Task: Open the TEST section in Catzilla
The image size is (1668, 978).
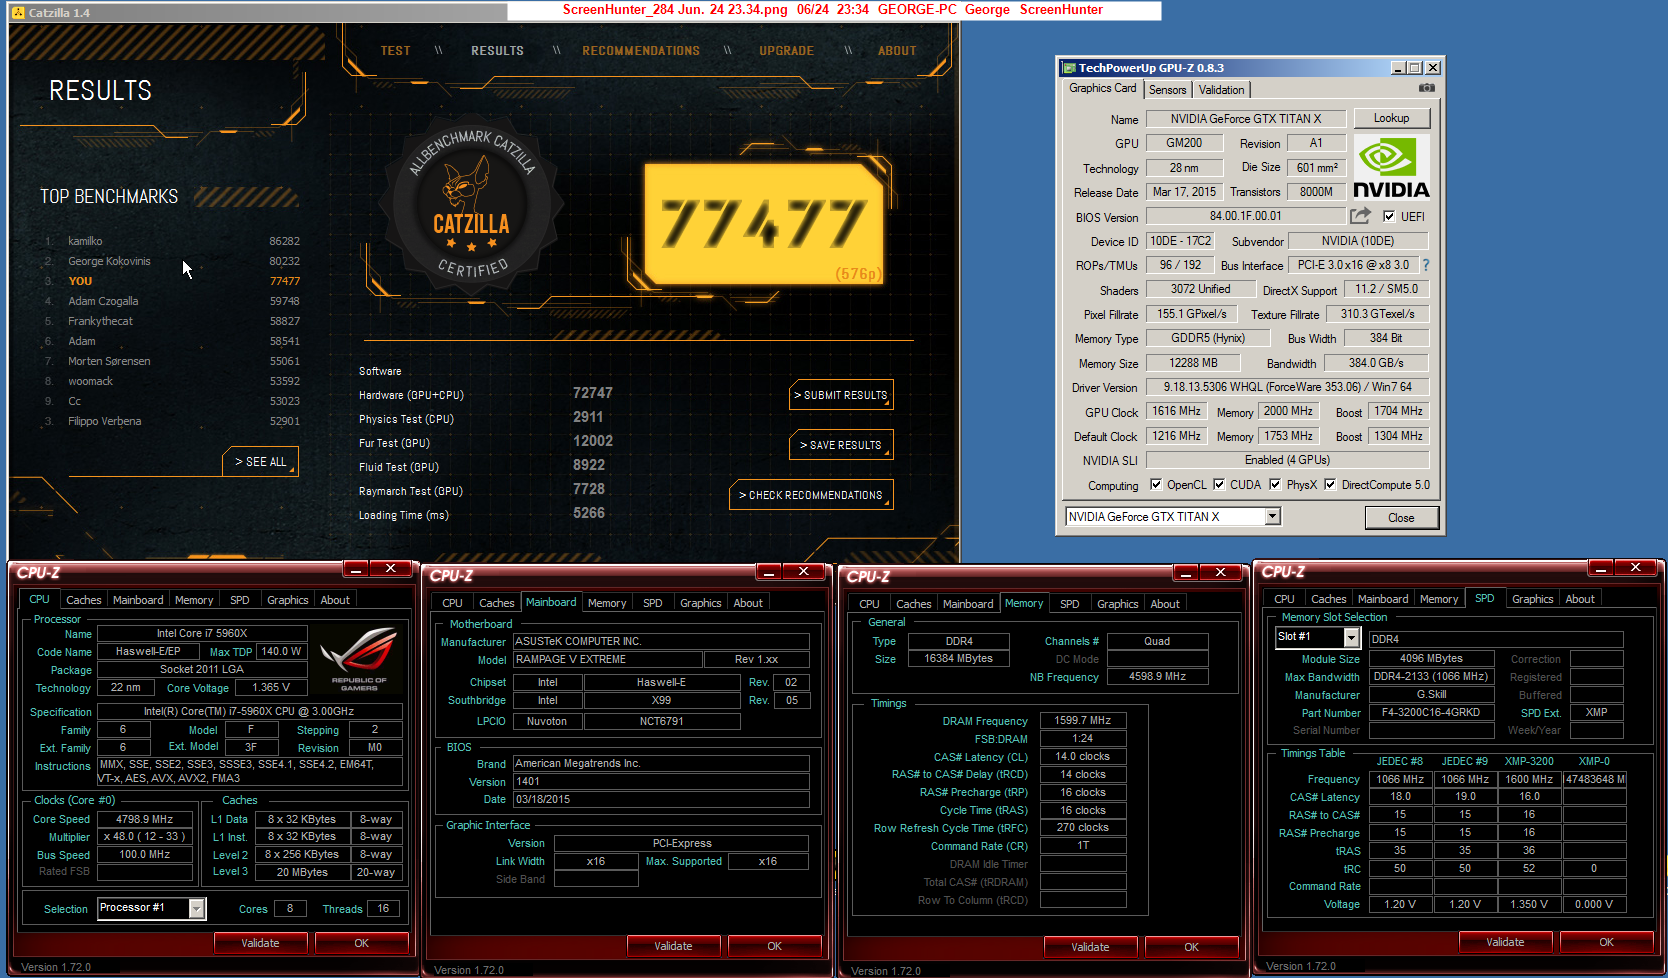Action: pos(395,51)
